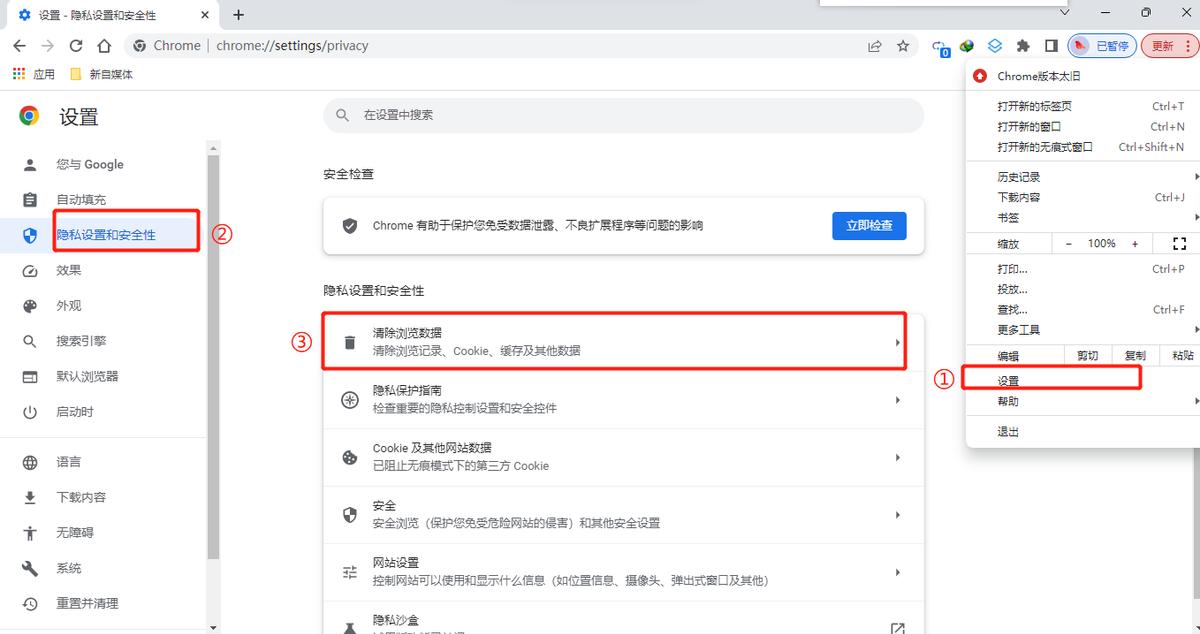Click the back arrow navigation icon
Image resolution: width=1200 pixels, height=634 pixels.
pos(19,45)
